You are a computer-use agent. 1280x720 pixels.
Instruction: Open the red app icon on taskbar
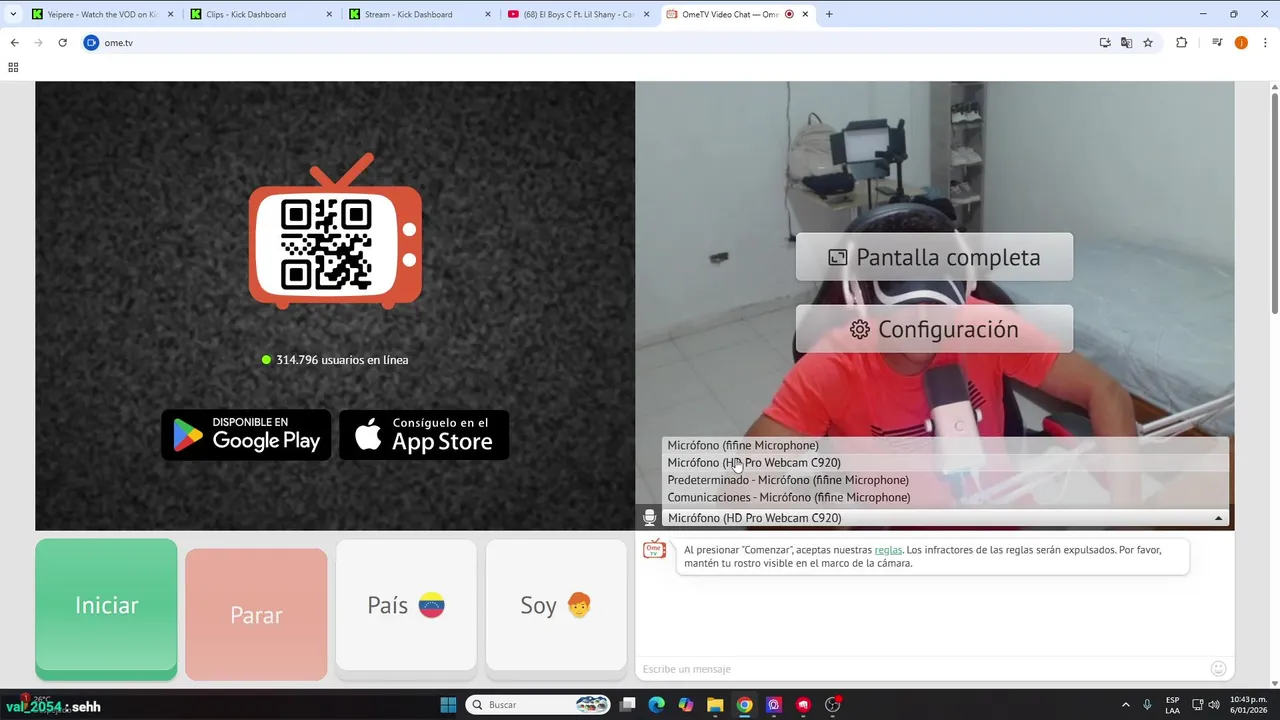[x=803, y=705]
